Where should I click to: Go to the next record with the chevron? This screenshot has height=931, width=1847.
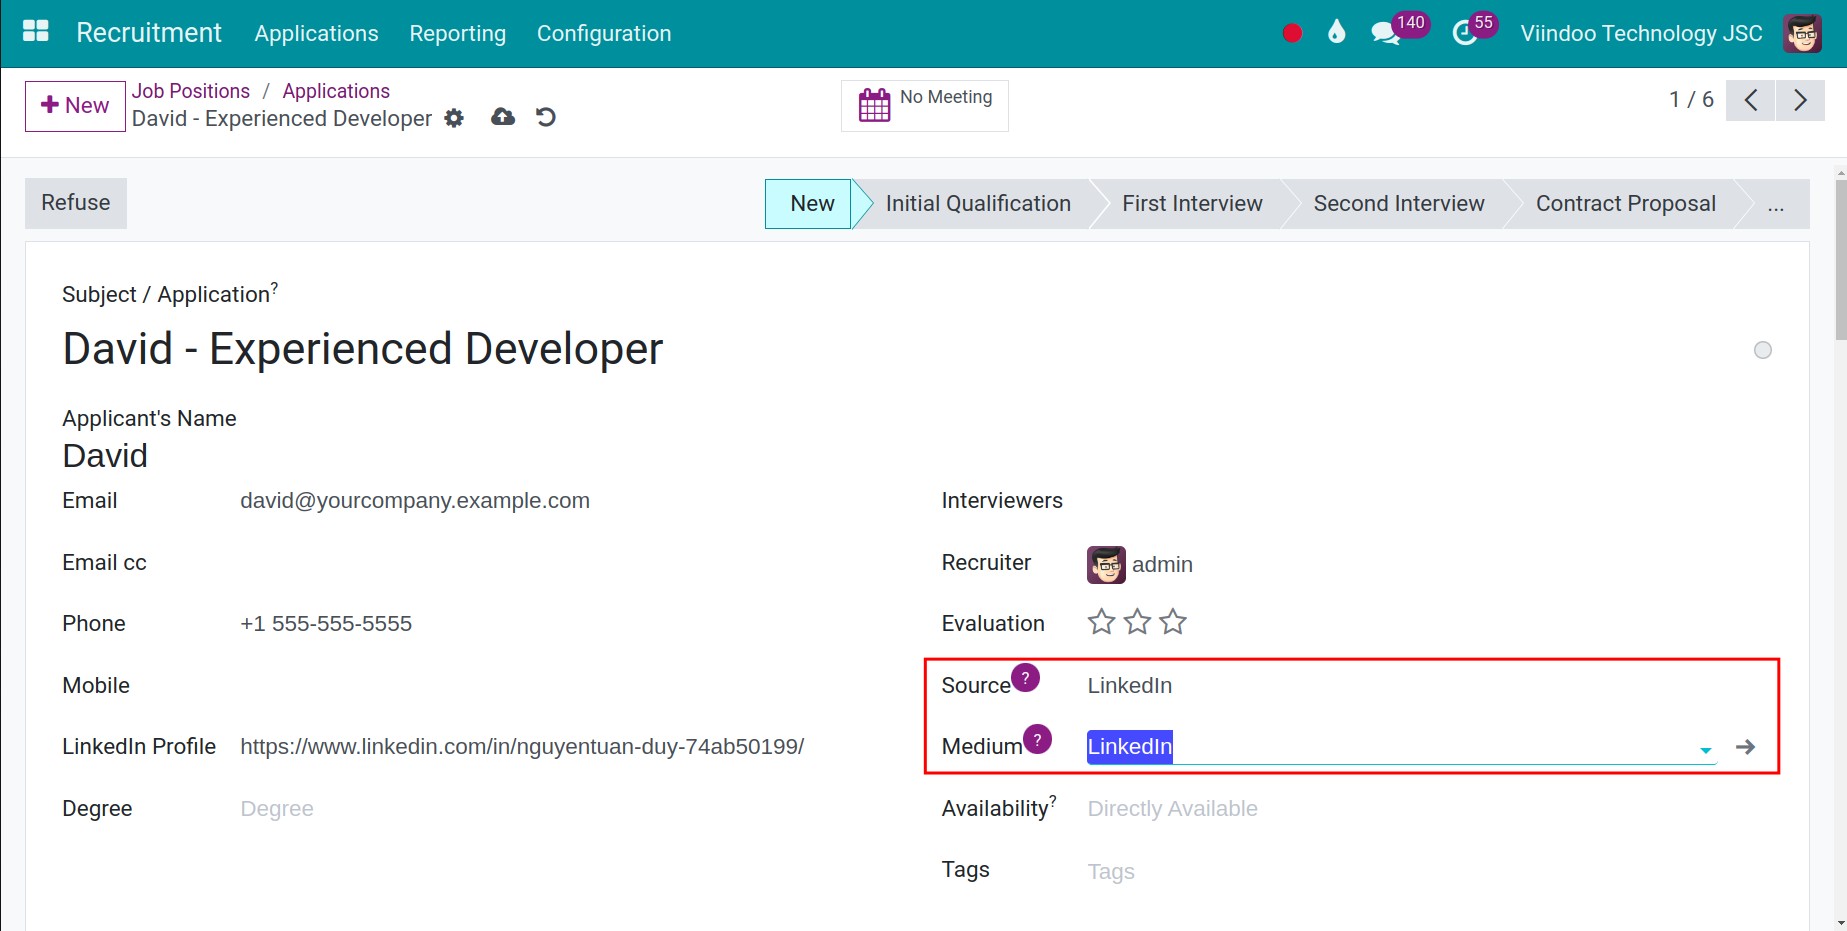click(1800, 100)
